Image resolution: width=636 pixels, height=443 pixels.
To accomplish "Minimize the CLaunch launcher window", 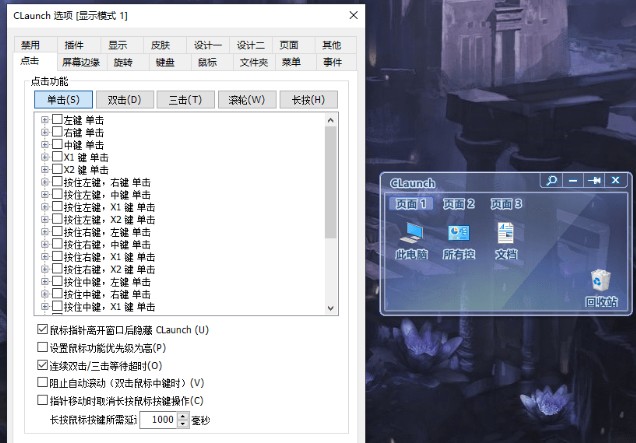I will (x=573, y=180).
